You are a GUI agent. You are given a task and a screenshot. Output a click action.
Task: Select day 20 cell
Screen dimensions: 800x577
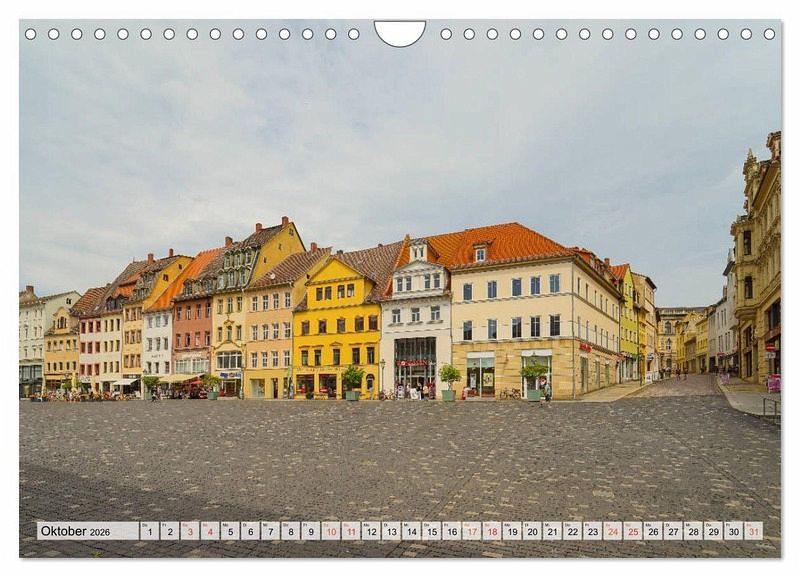(x=533, y=531)
